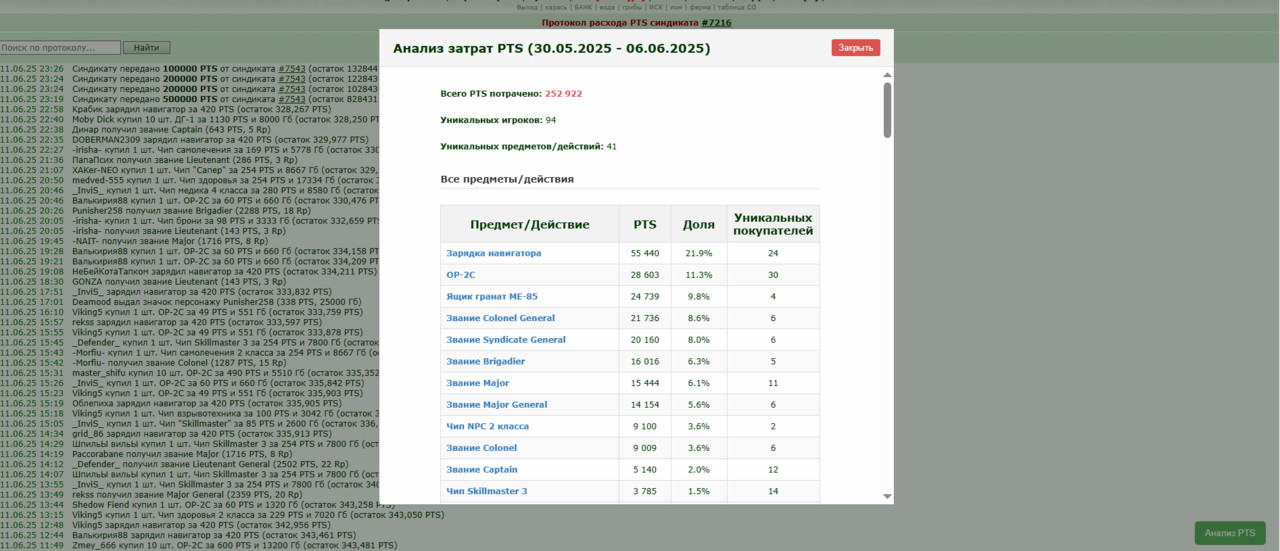Click buyers count 30 in OP-2C row
The image size is (1280, 551).
tap(773, 275)
